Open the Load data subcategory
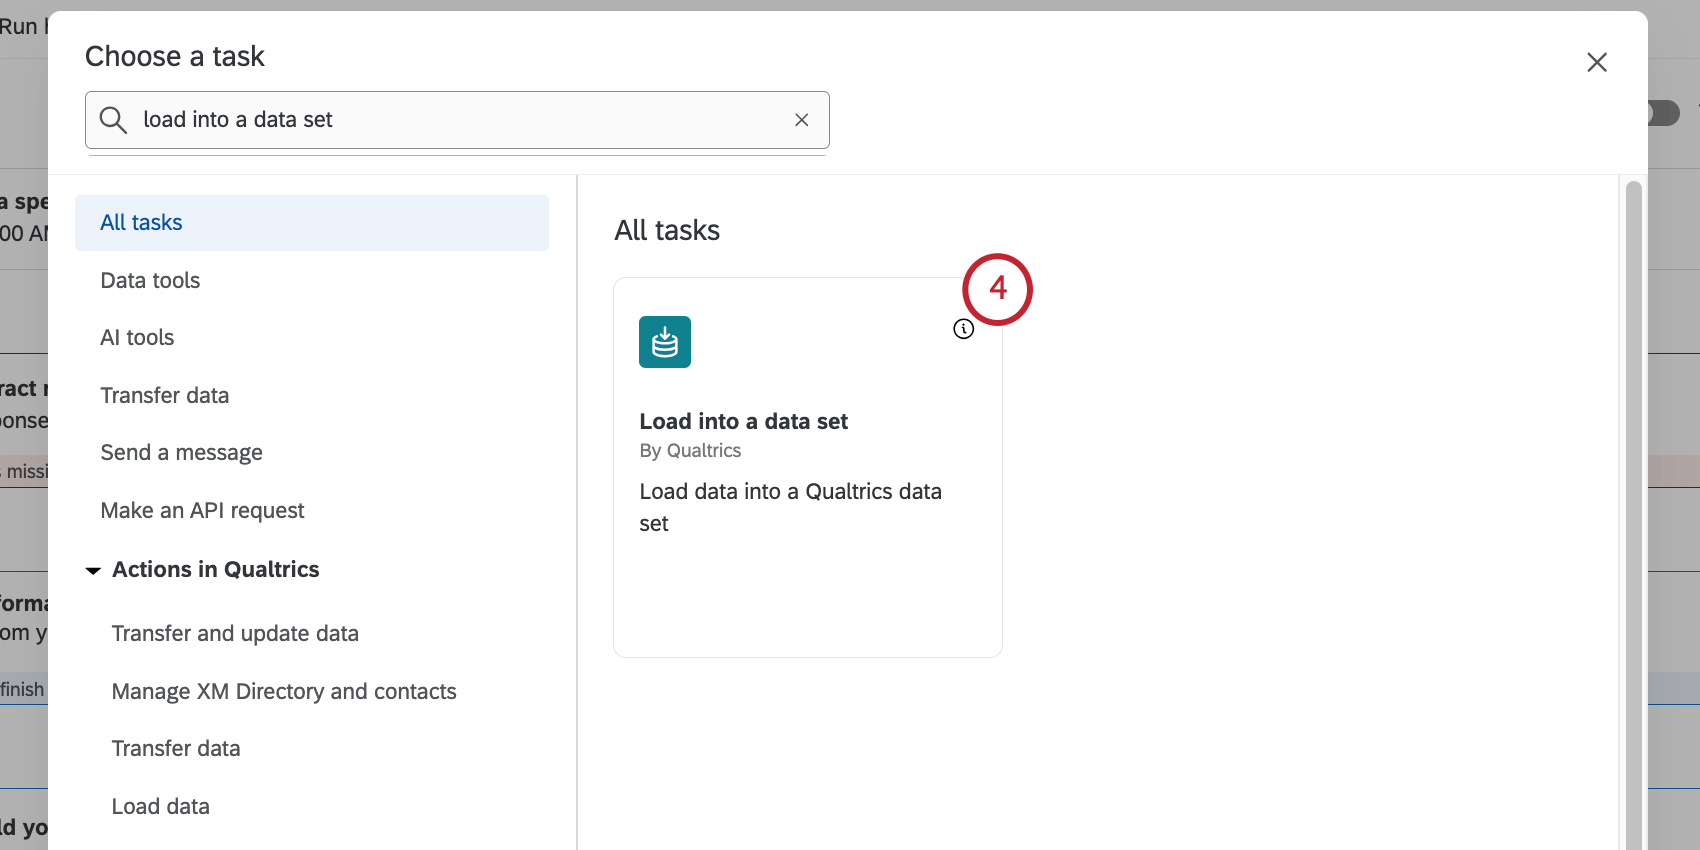The height and width of the screenshot is (850, 1700). [161, 807]
